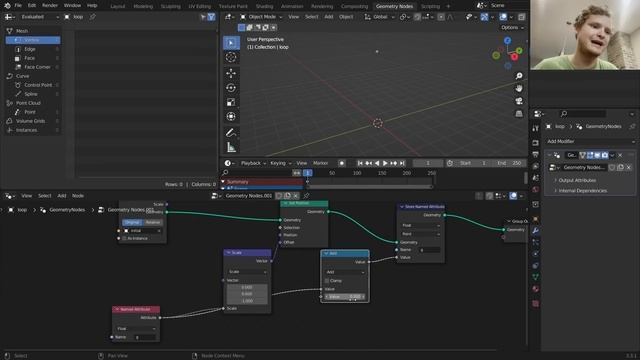Toggle the Clamp checkbox on Add node
Viewport: 640px width, 360px height.
tap(327, 281)
